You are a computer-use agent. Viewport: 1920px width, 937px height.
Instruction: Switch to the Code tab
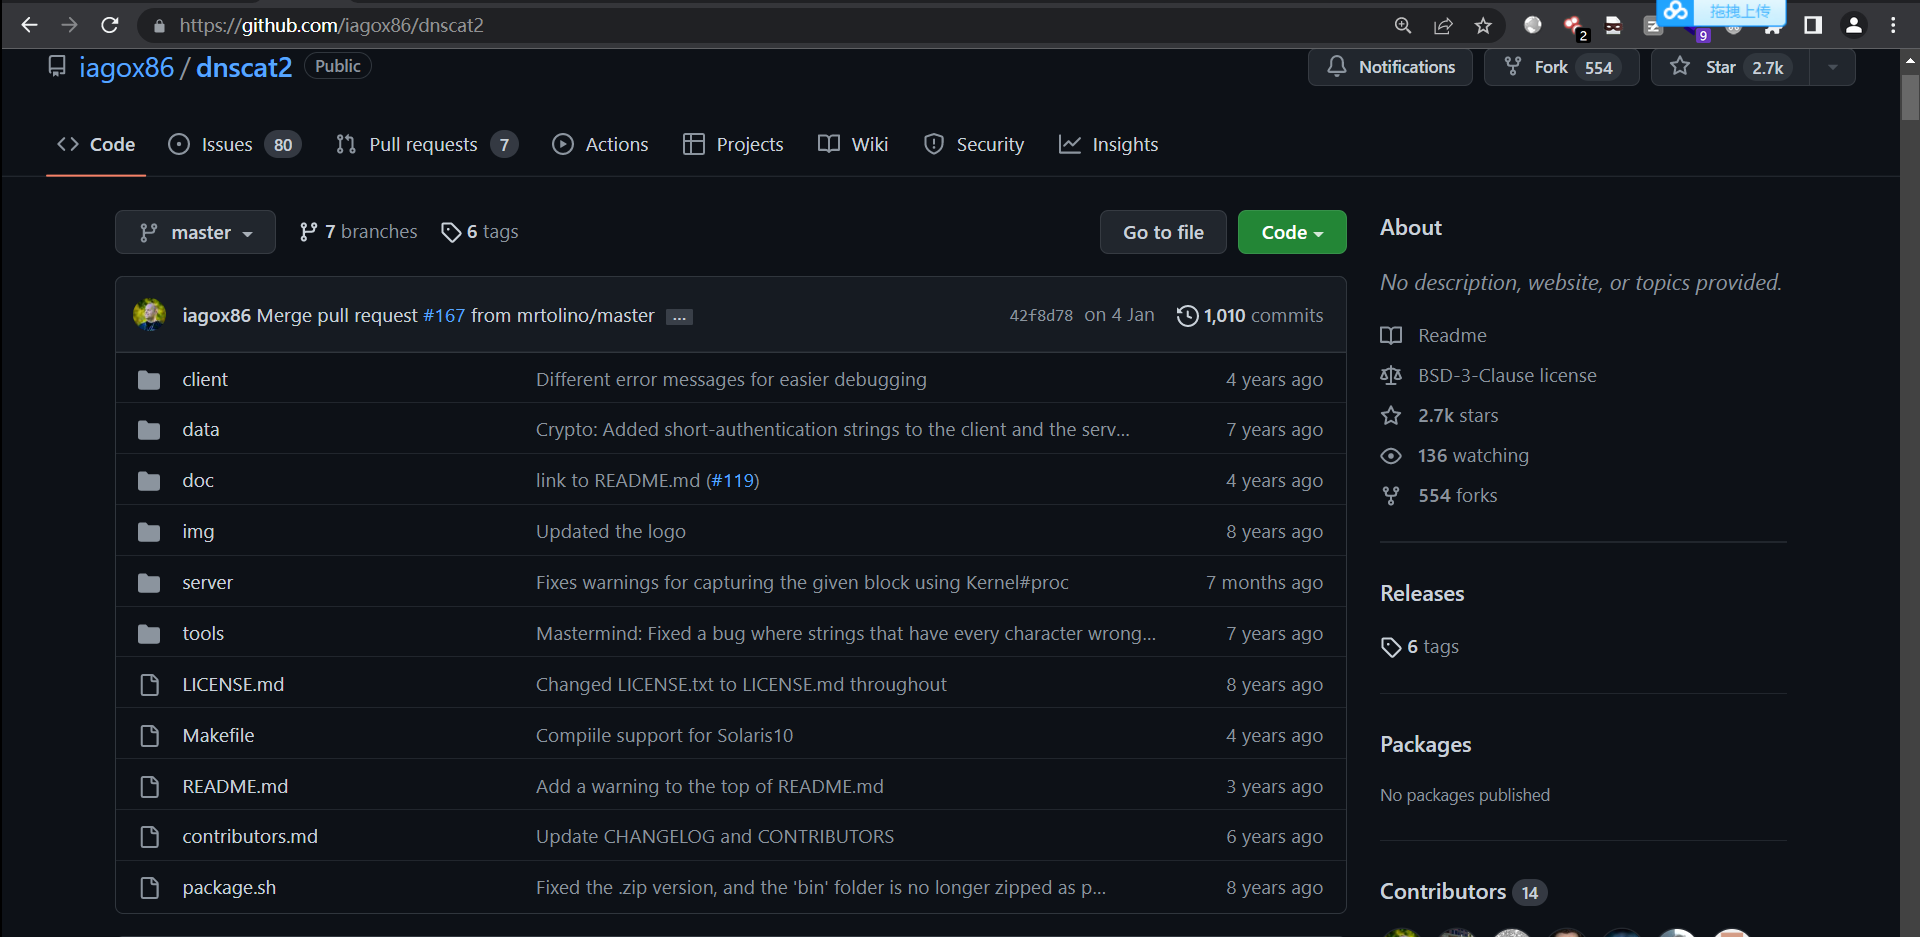(x=96, y=145)
